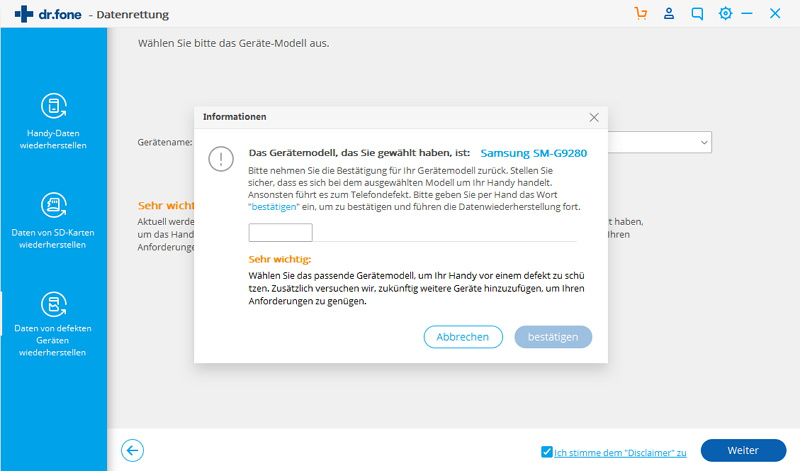Image resolution: width=800 pixels, height=471 pixels.
Task: Open the settings gear icon
Action: click(x=725, y=13)
